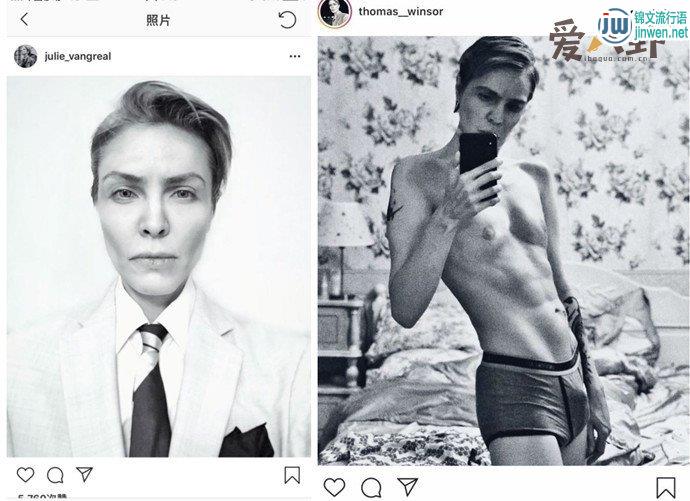Screen dimensions: 690x501
Task: Open comments on thomas__winsor's post
Action: tap(371, 488)
